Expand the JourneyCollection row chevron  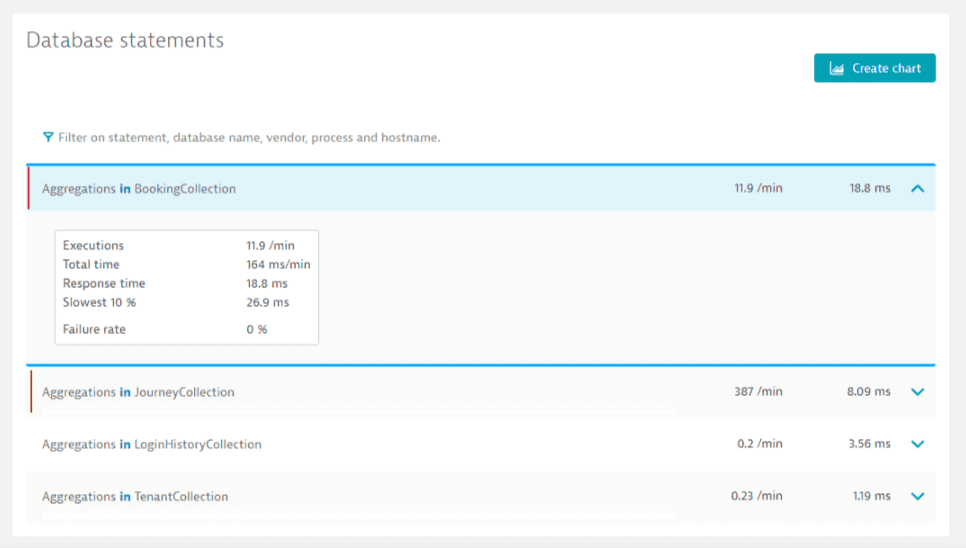[918, 392]
